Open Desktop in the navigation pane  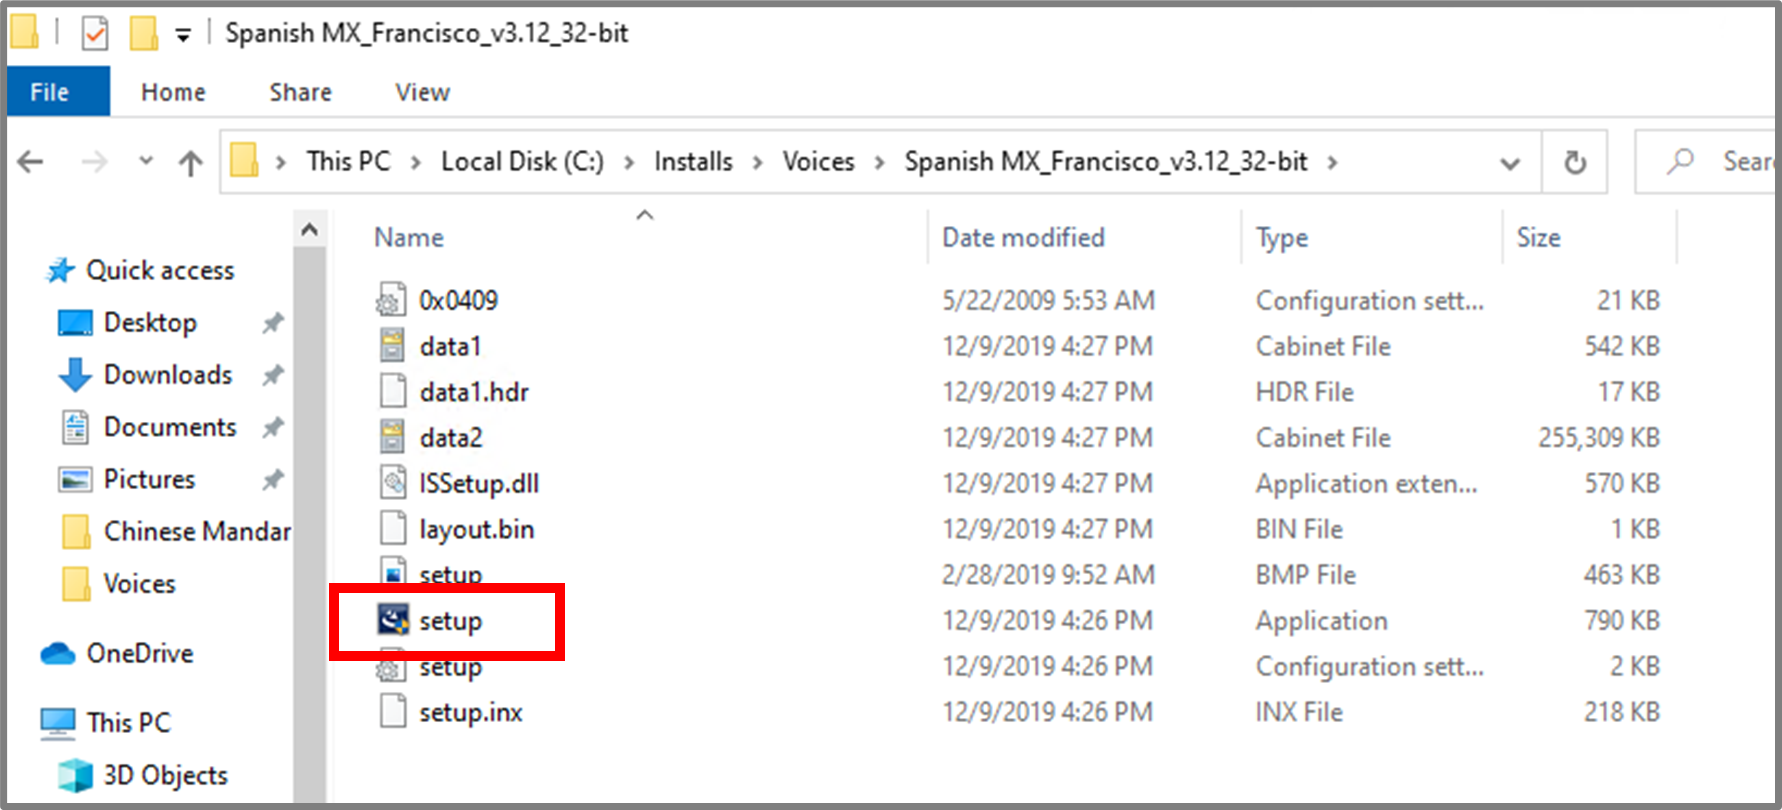(x=150, y=323)
